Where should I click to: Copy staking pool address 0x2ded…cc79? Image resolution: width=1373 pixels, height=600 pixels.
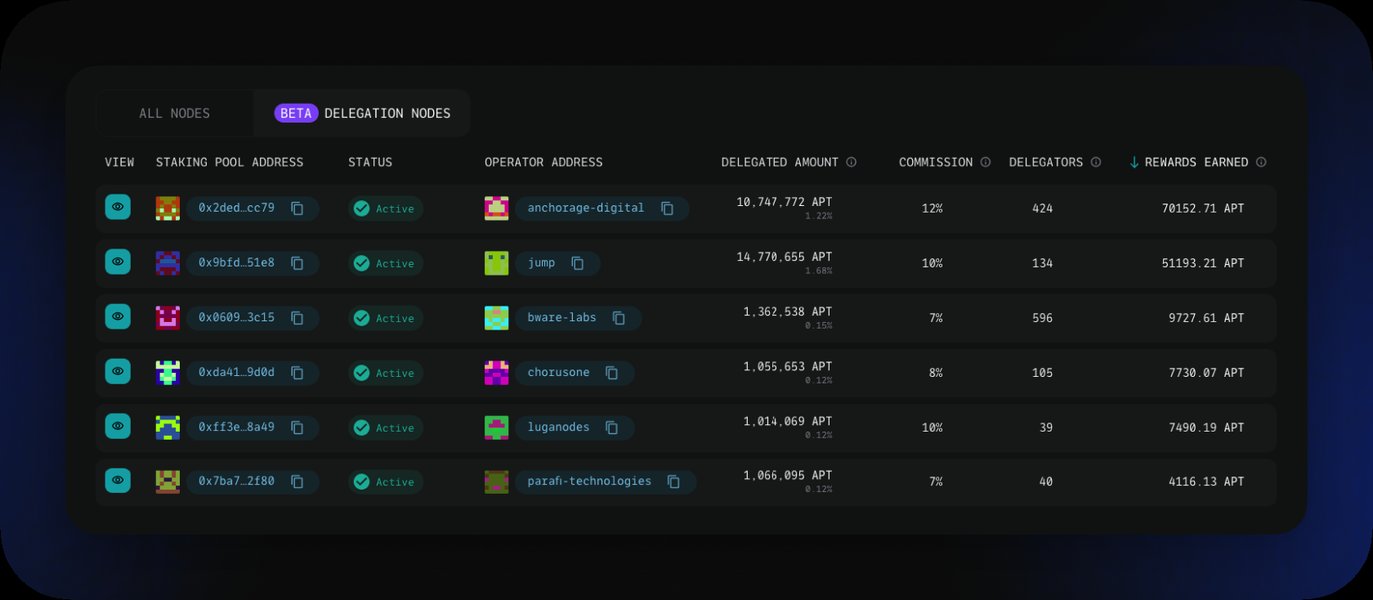coord(297,208)
